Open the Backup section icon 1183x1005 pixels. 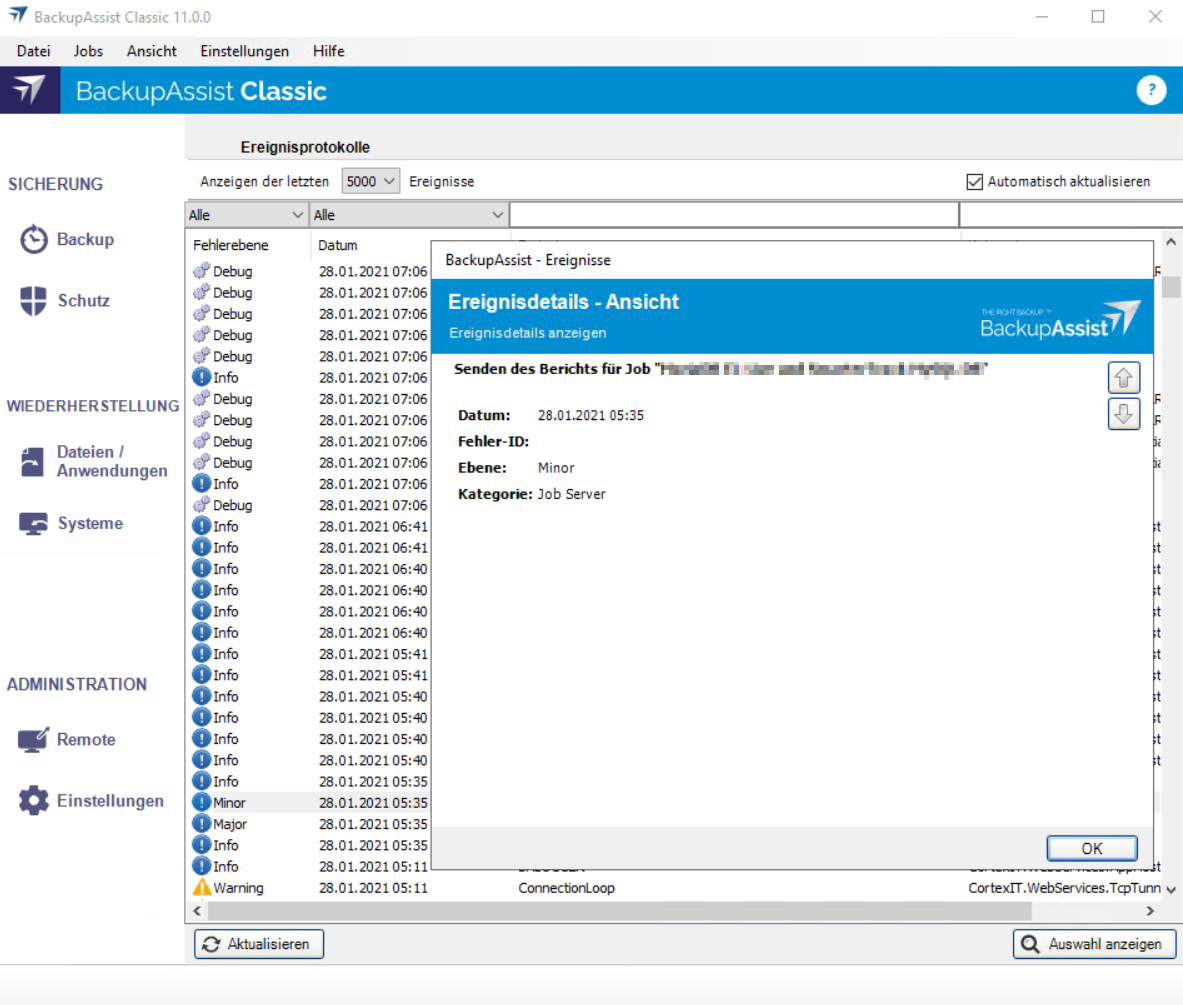tap(34, 240)
